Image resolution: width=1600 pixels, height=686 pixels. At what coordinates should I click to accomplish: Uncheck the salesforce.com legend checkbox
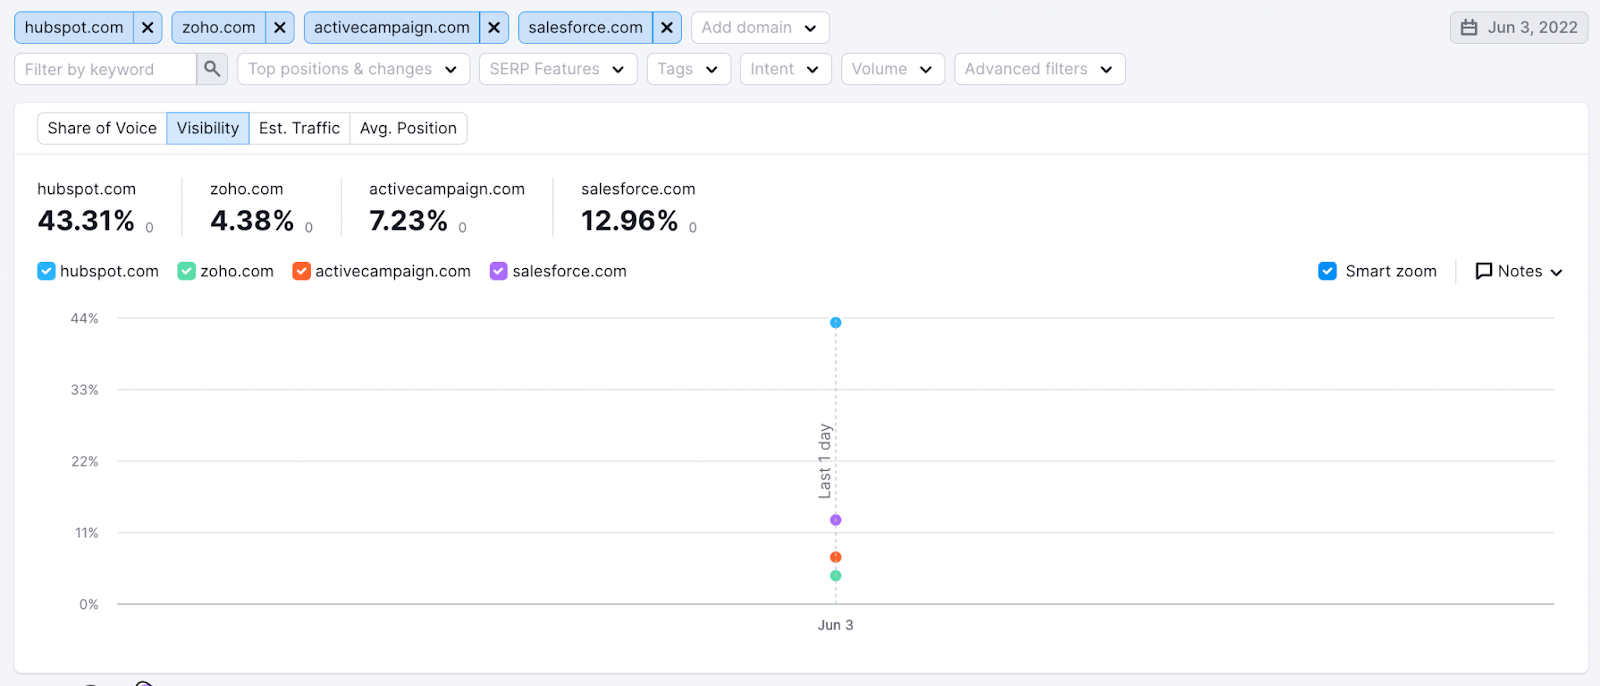pyautogui.click(x=498, y=271)
